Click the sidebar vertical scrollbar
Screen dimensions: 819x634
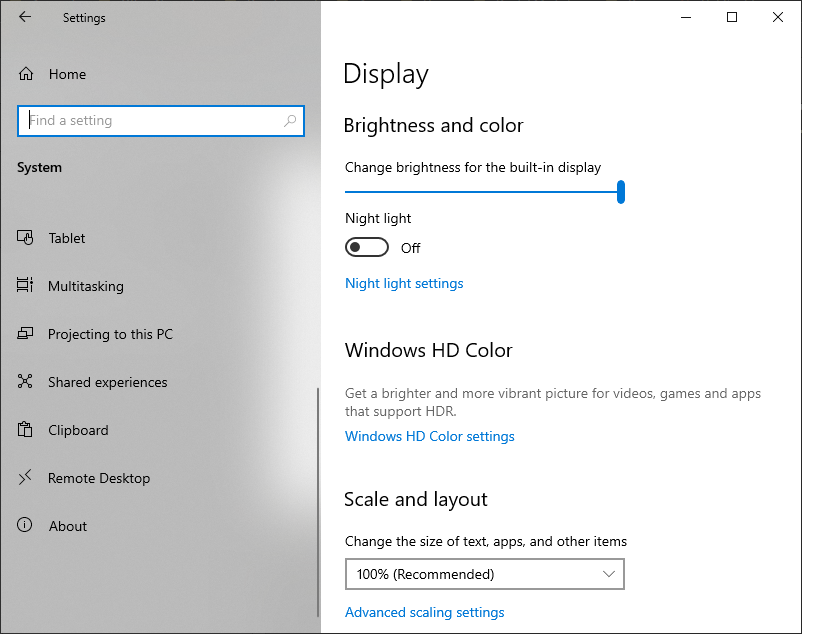tap(318, 502)
